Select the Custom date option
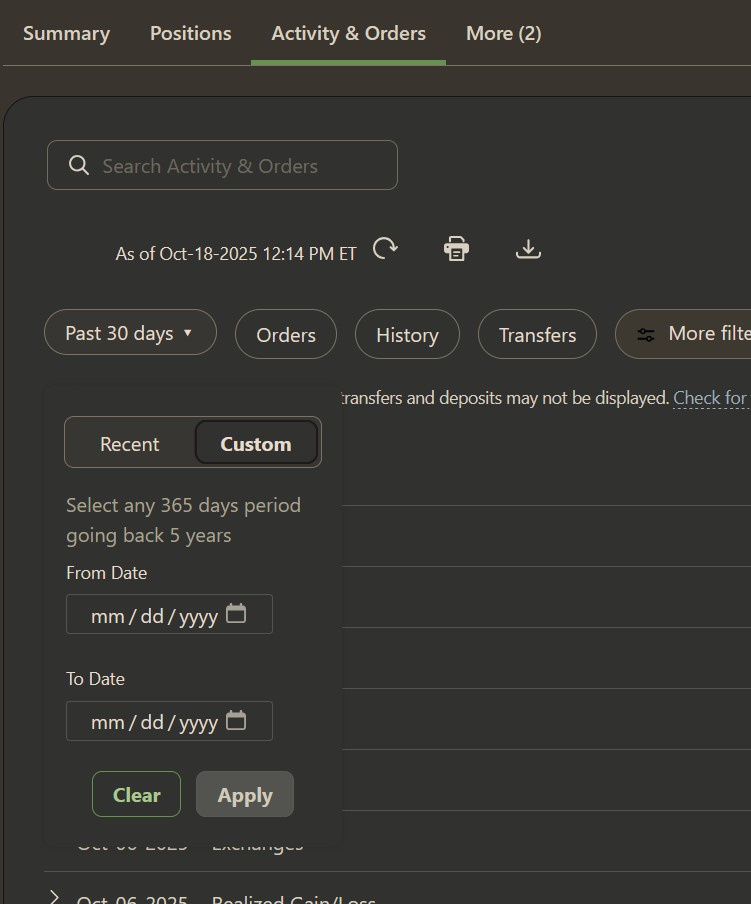The image size is (751, 904). [x=256, y=443]
